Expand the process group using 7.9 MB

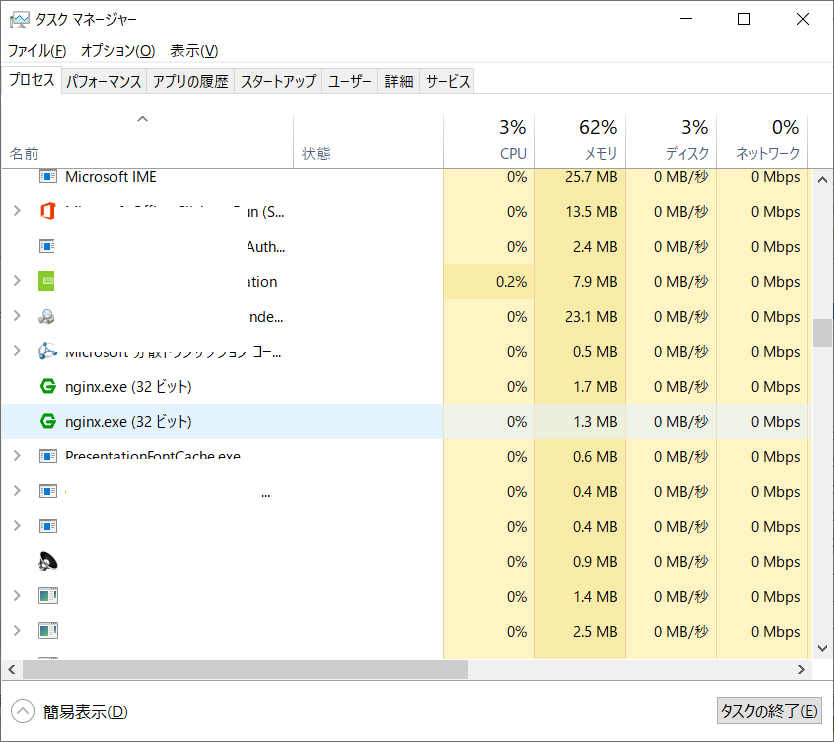17,280
